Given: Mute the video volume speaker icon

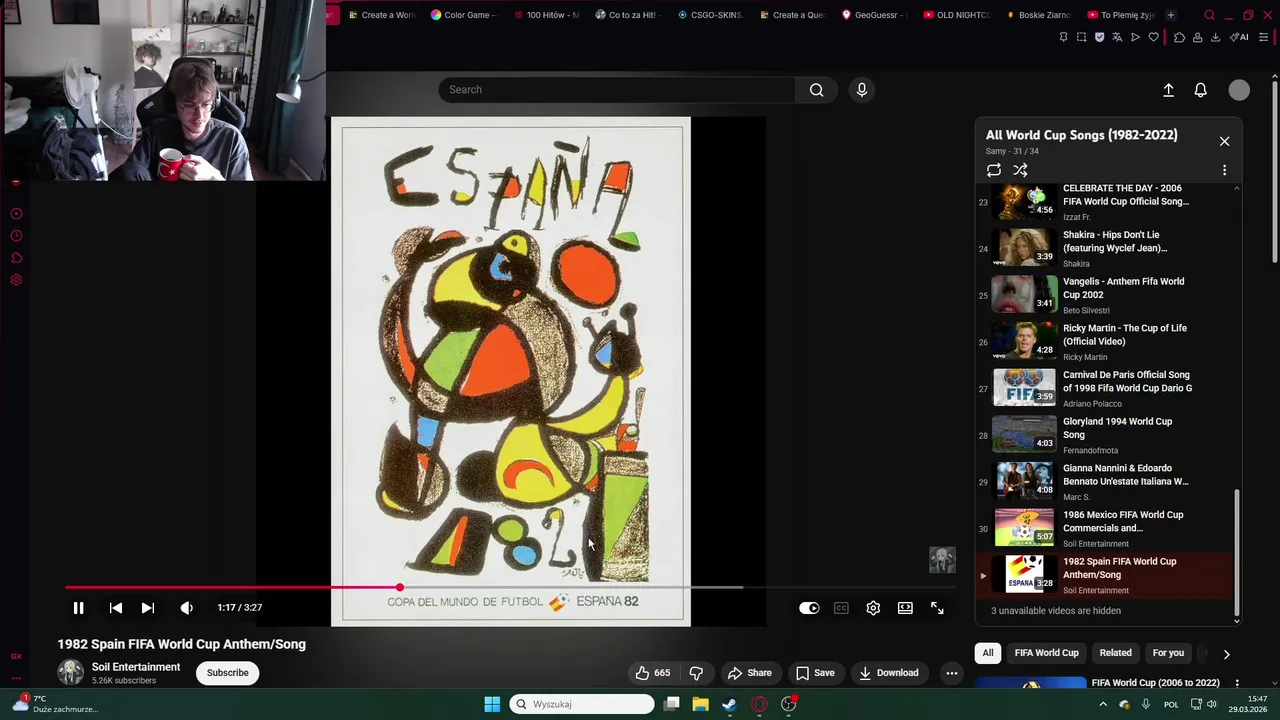Looking at the screenshot, I should point(186,608).
